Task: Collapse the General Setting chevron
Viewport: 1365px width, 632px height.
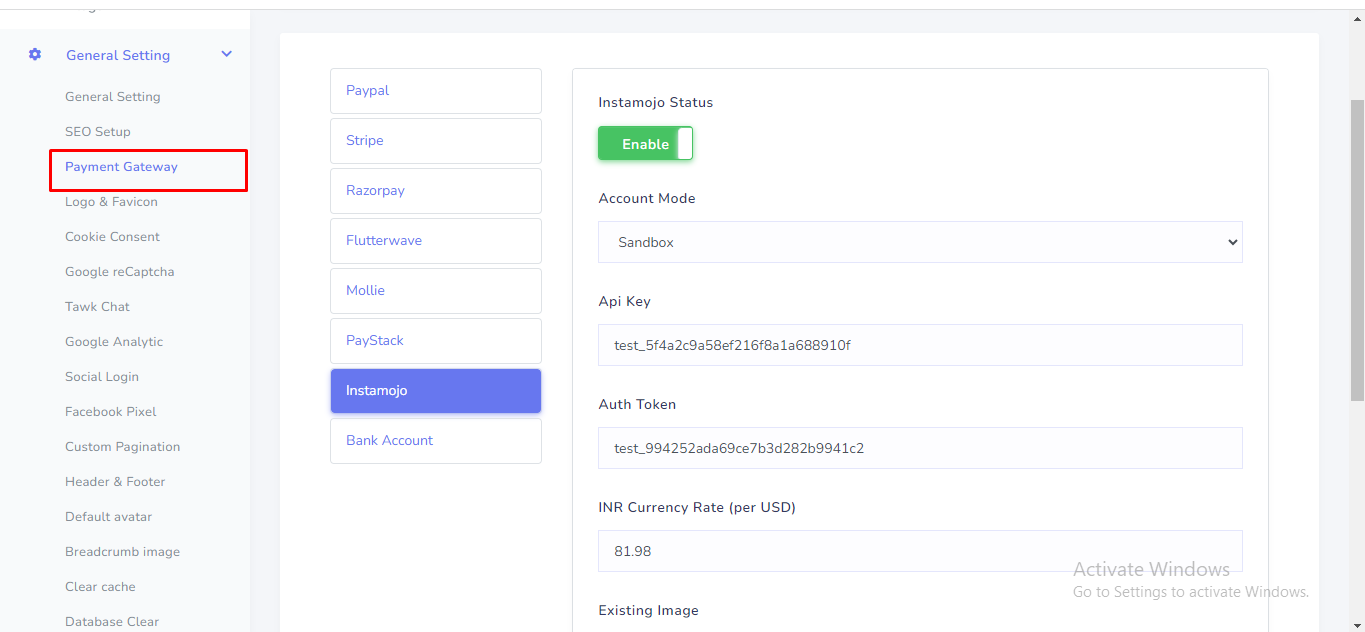Action: [227, 55]
